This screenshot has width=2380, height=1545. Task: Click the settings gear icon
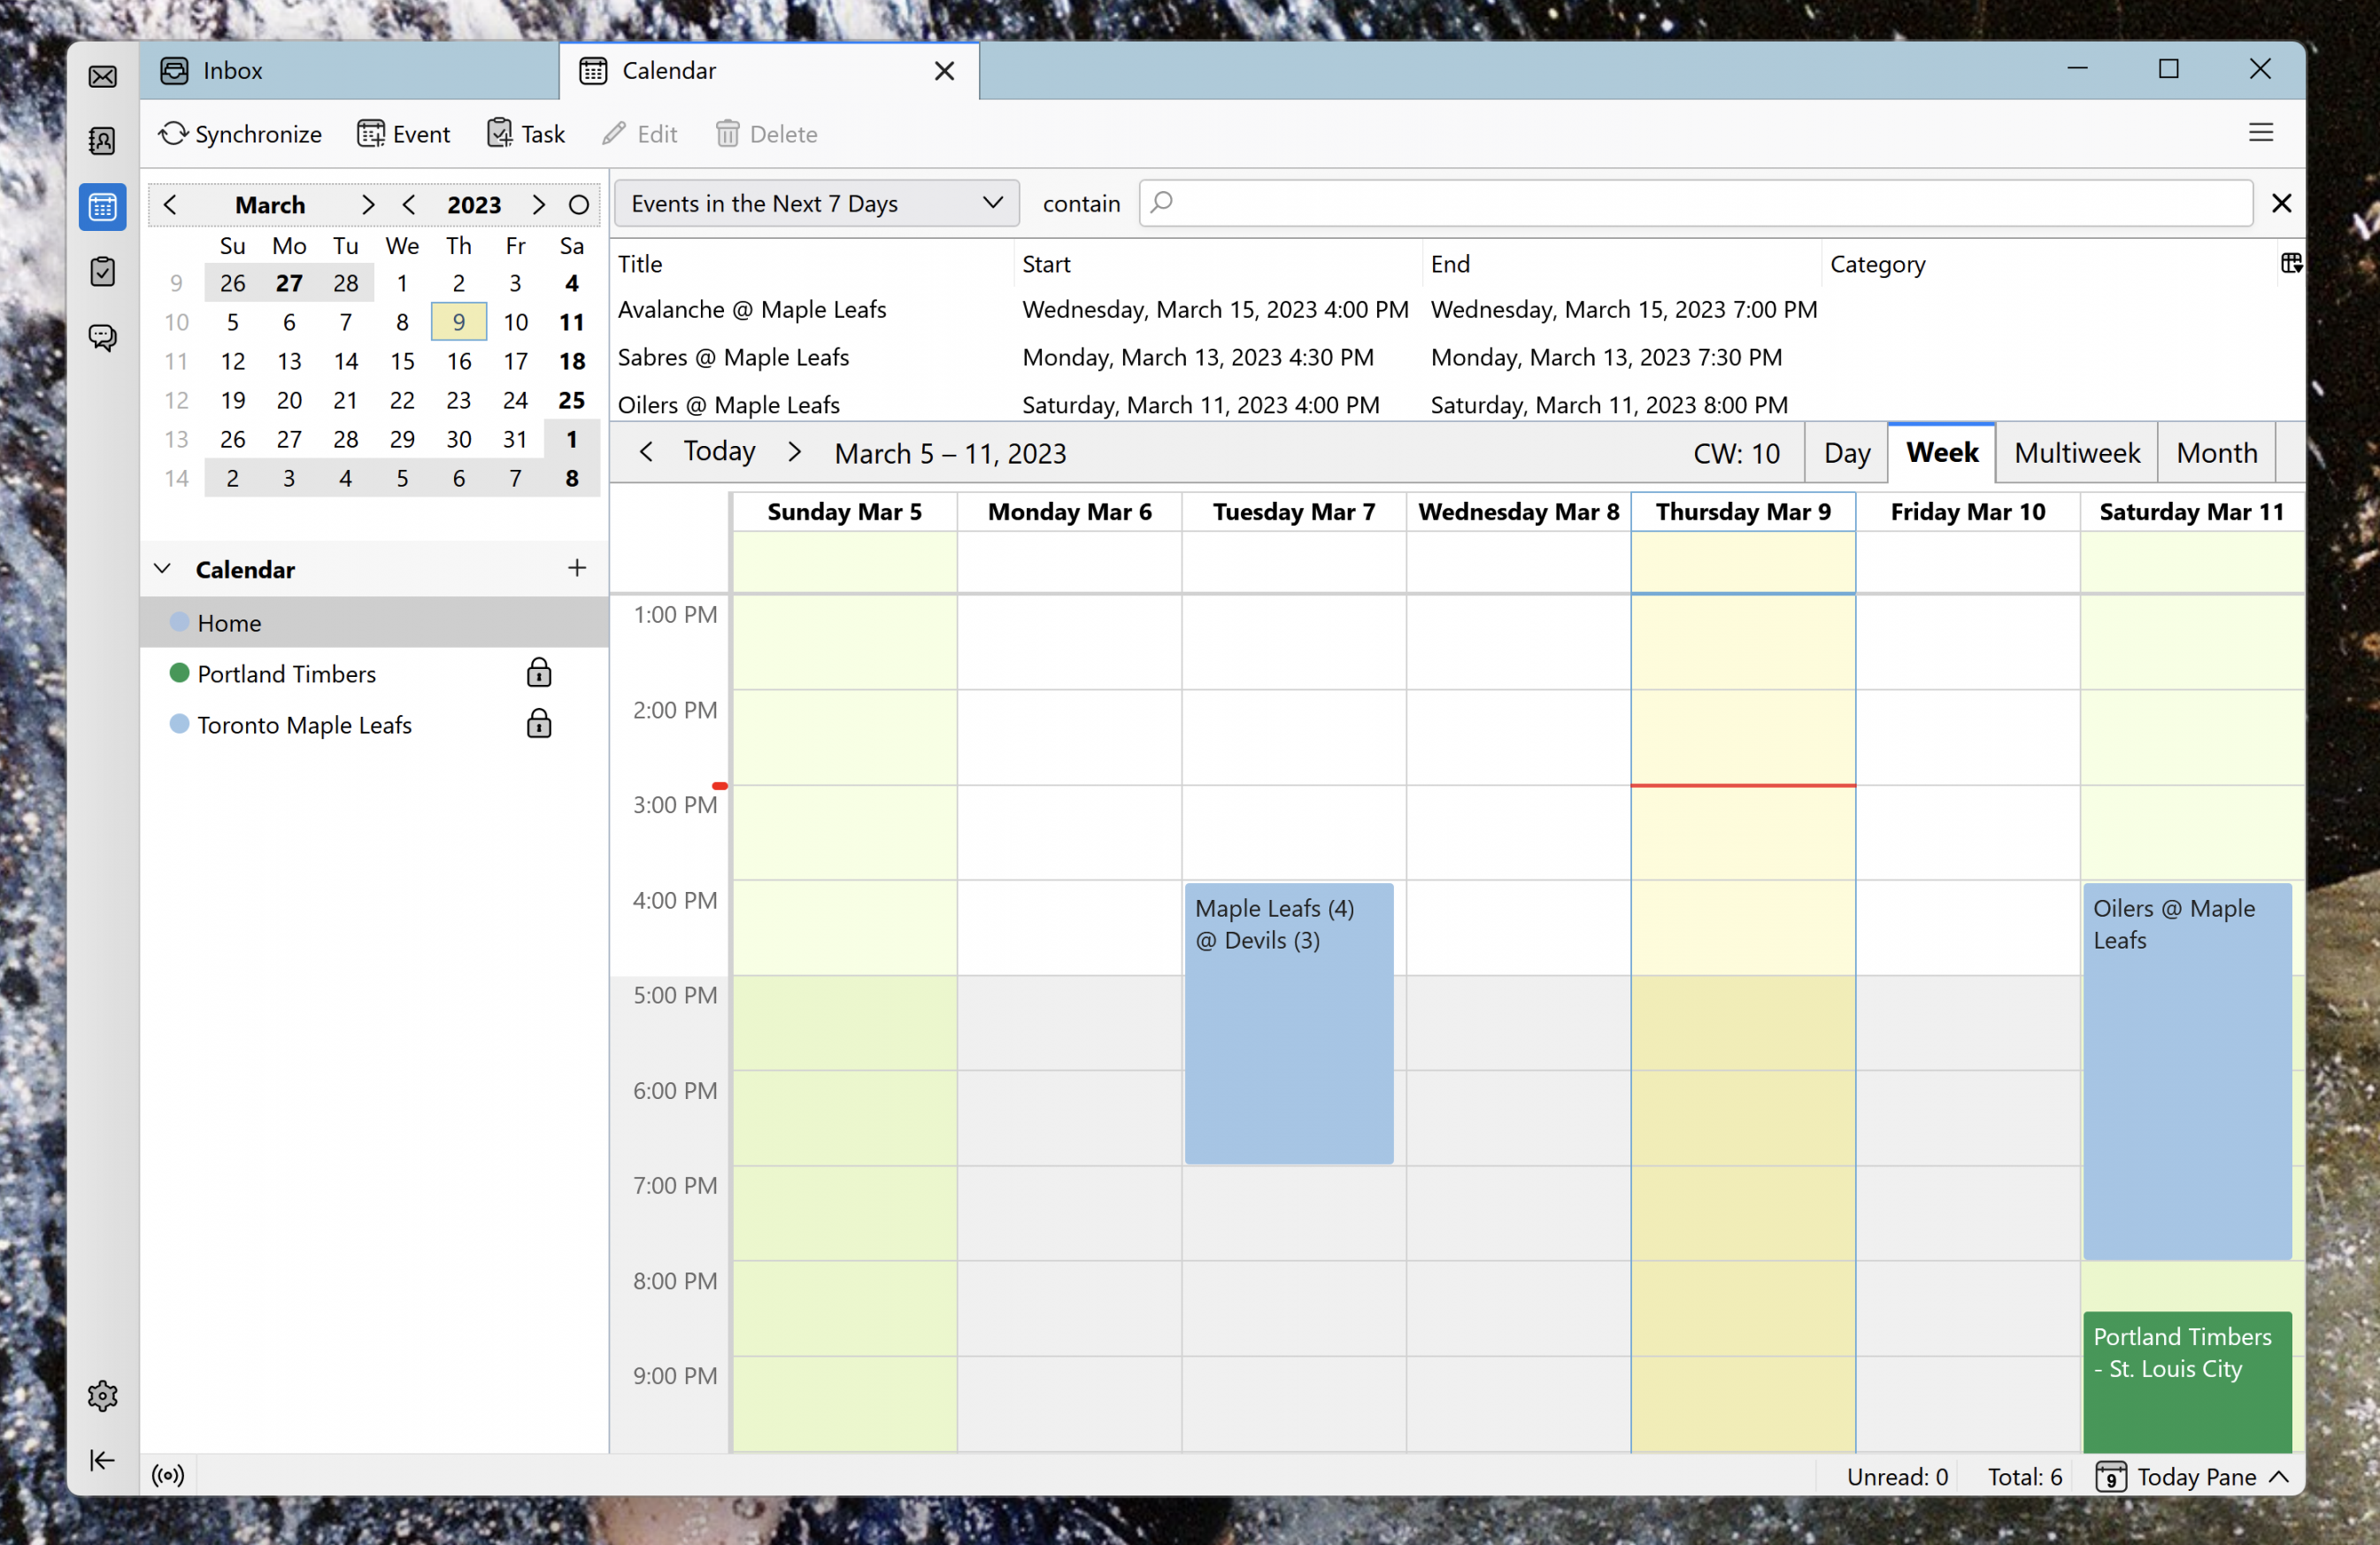click(101, 1395)
